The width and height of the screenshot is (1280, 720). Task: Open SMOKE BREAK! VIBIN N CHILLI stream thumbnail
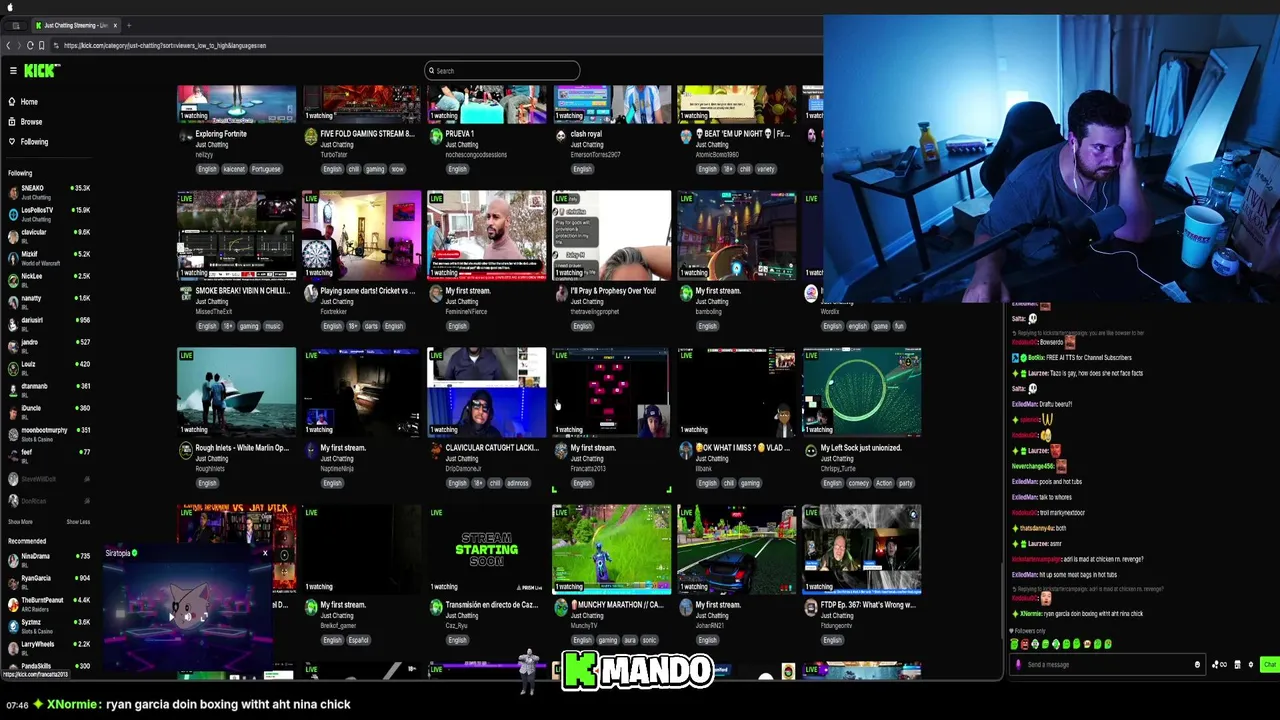236,236
